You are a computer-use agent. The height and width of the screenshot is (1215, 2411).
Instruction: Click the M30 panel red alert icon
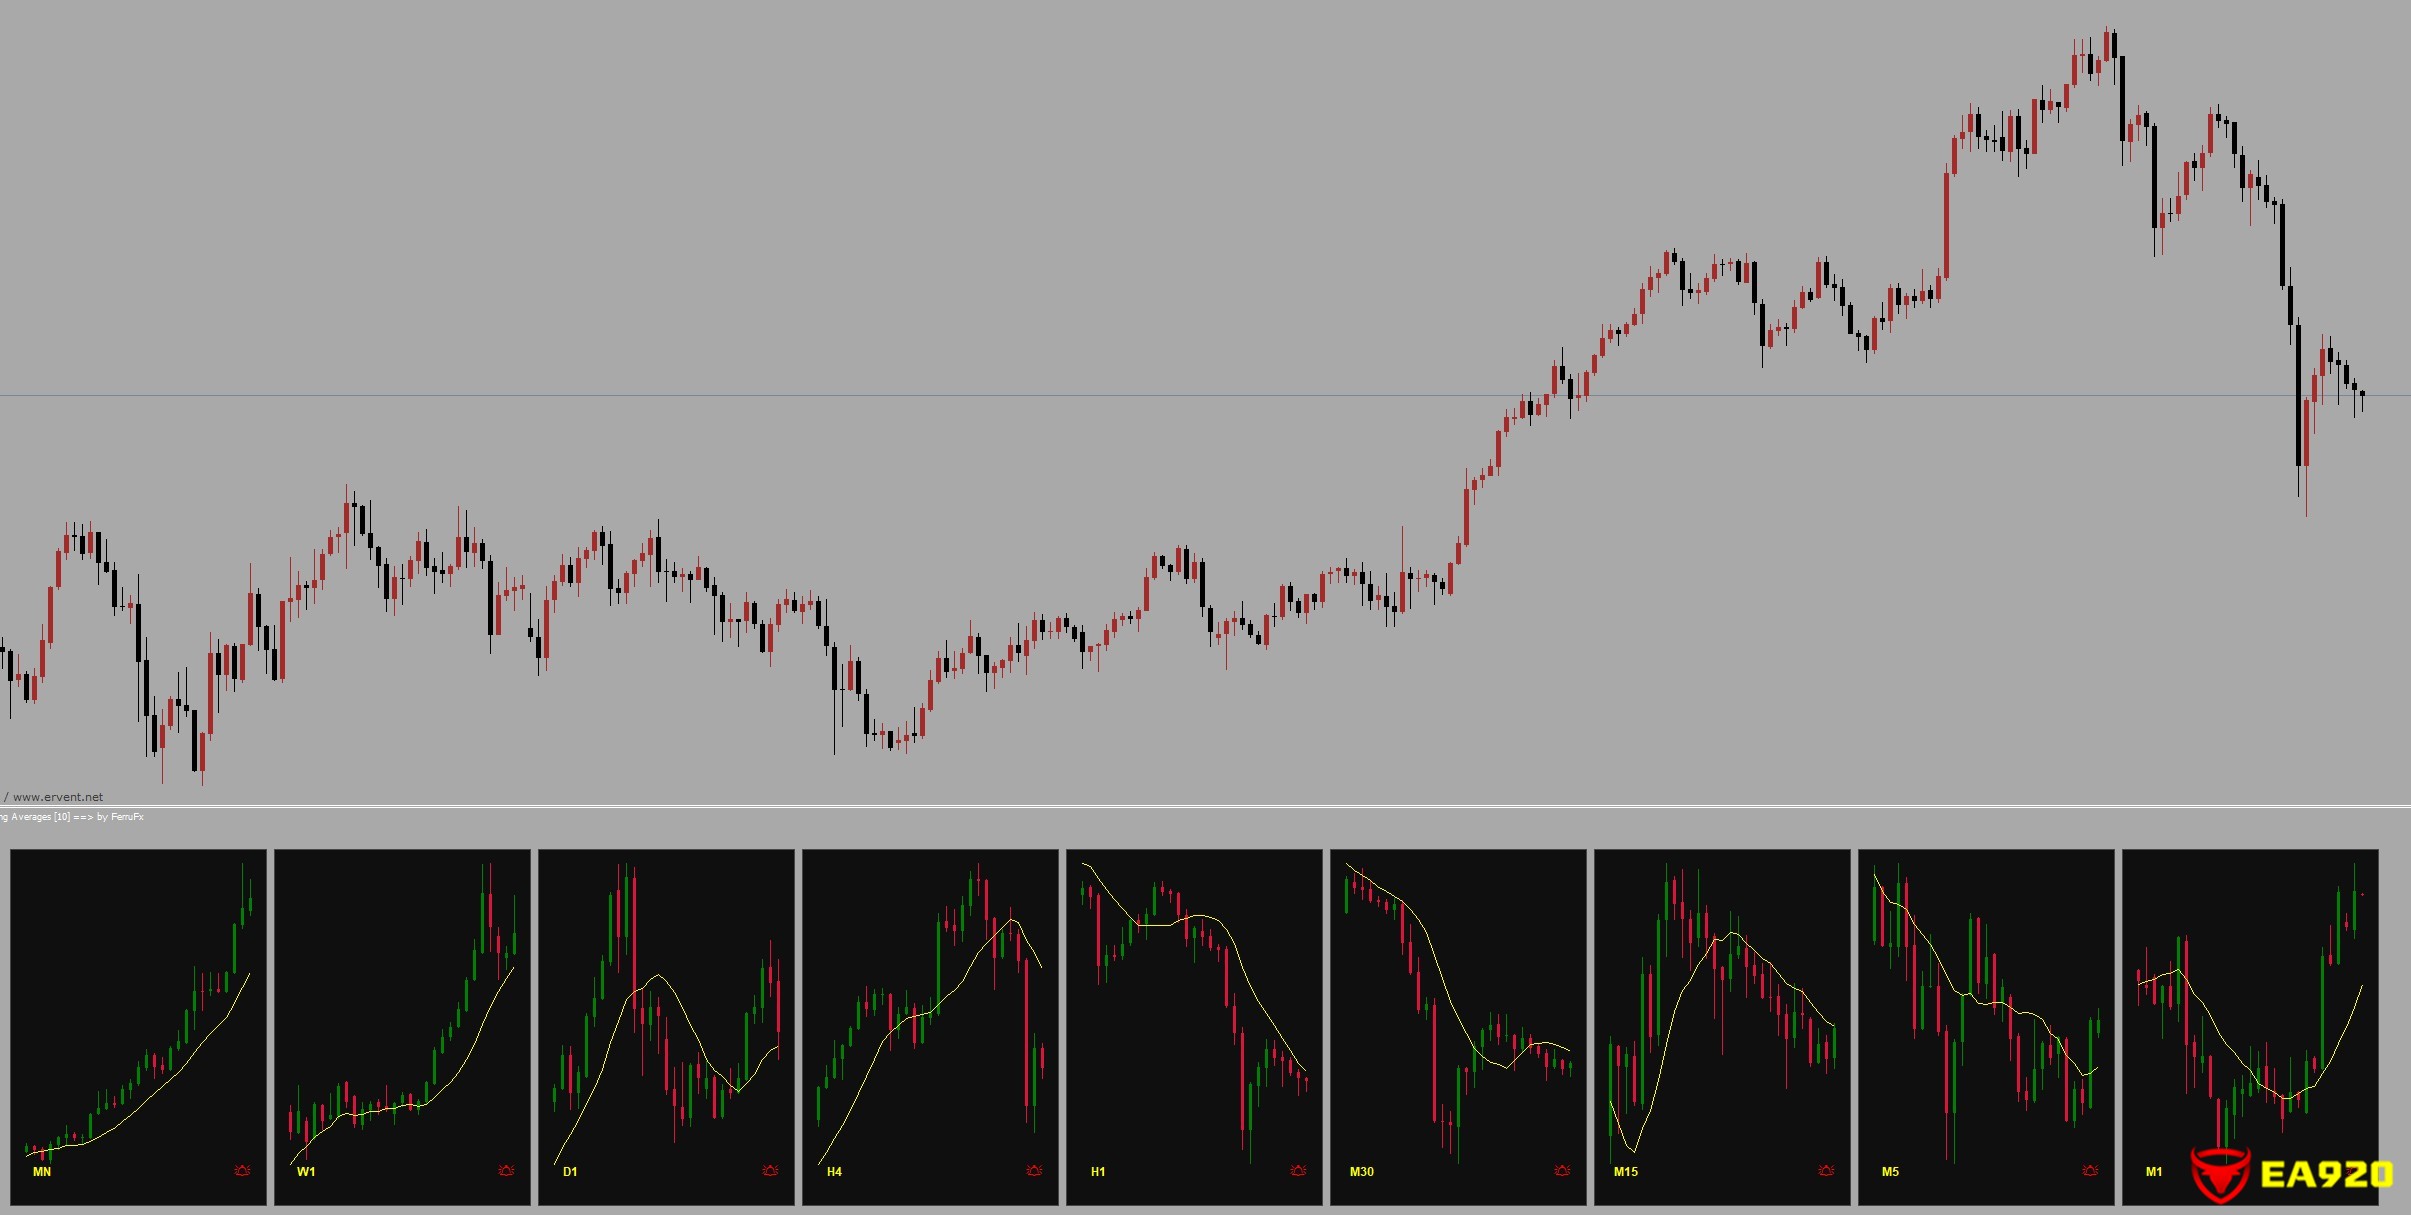click(1562, 1170)
